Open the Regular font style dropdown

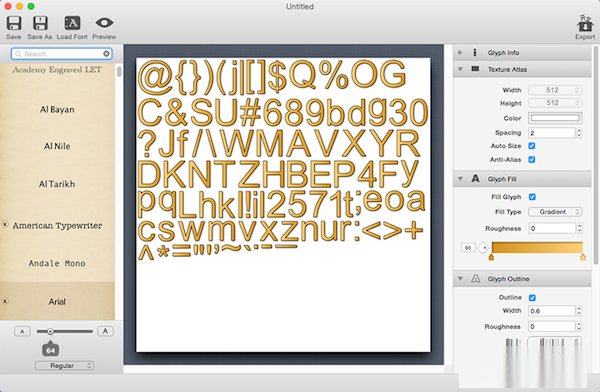pos(64,366)
